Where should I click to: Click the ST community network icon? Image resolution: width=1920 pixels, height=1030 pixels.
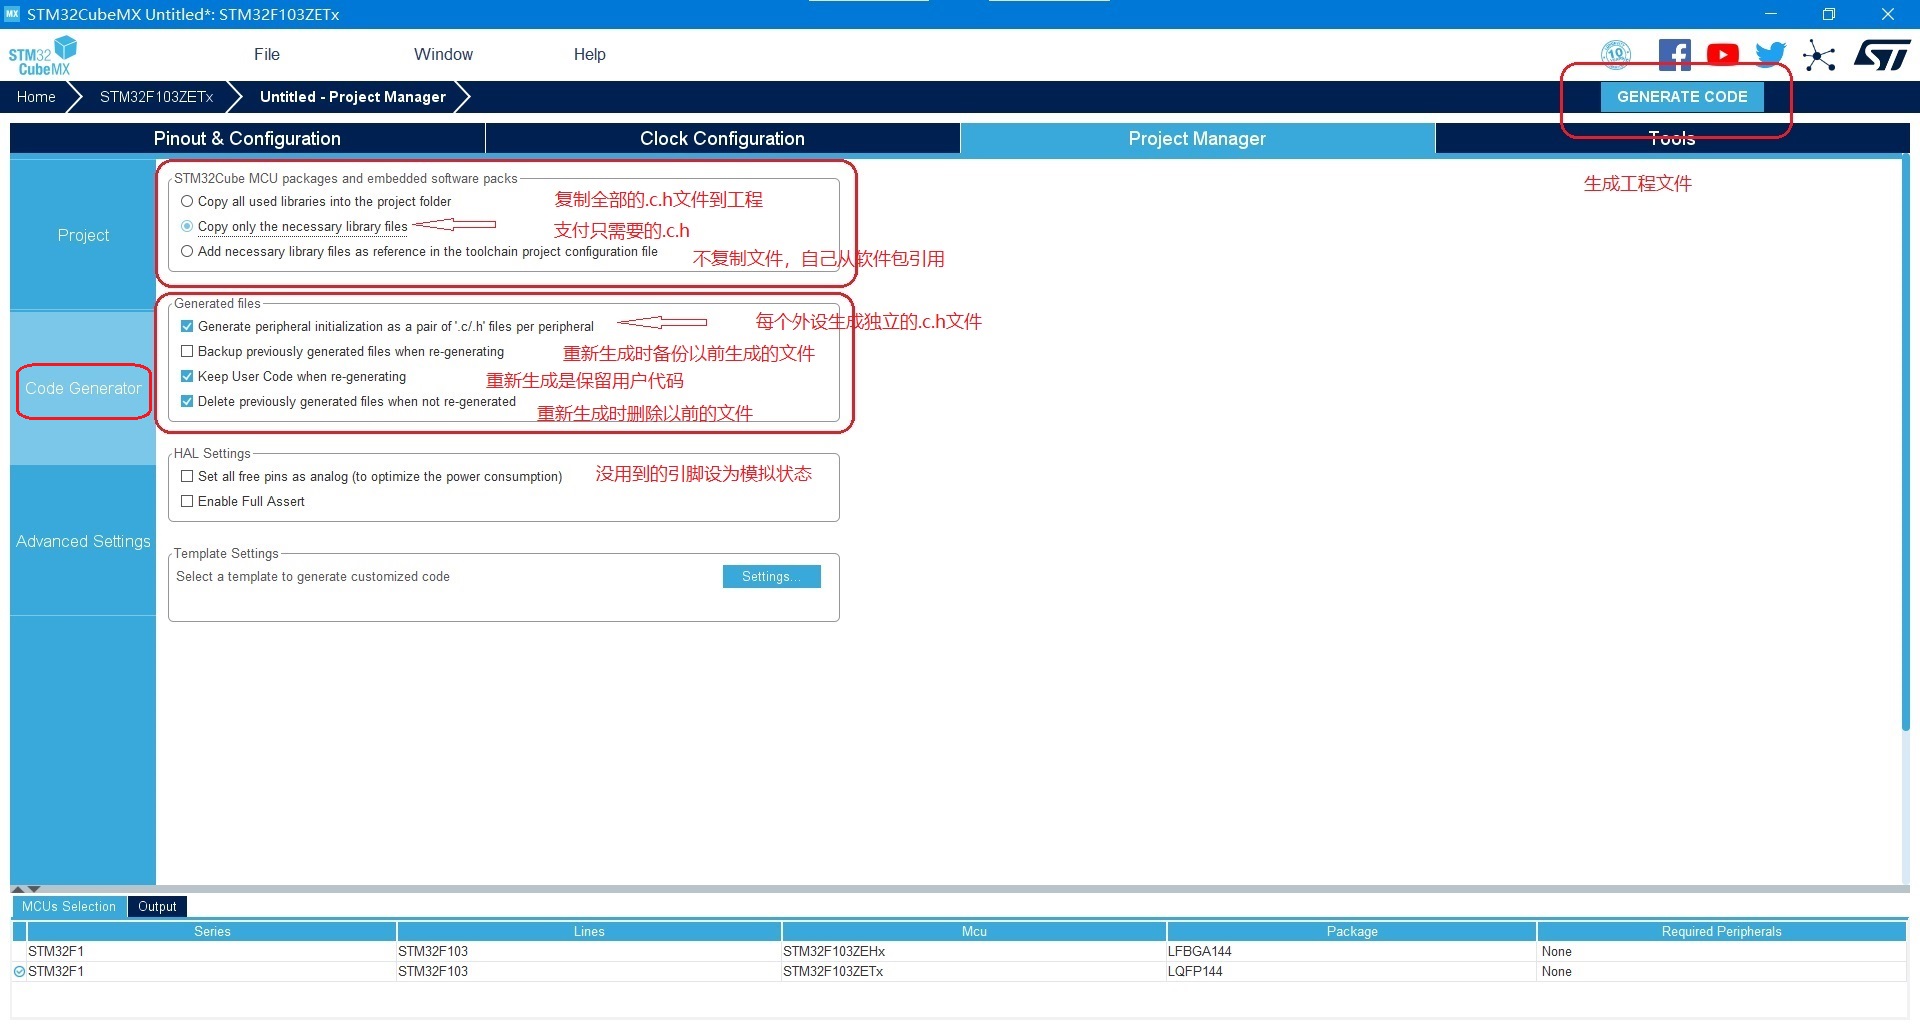point(1819,55)
